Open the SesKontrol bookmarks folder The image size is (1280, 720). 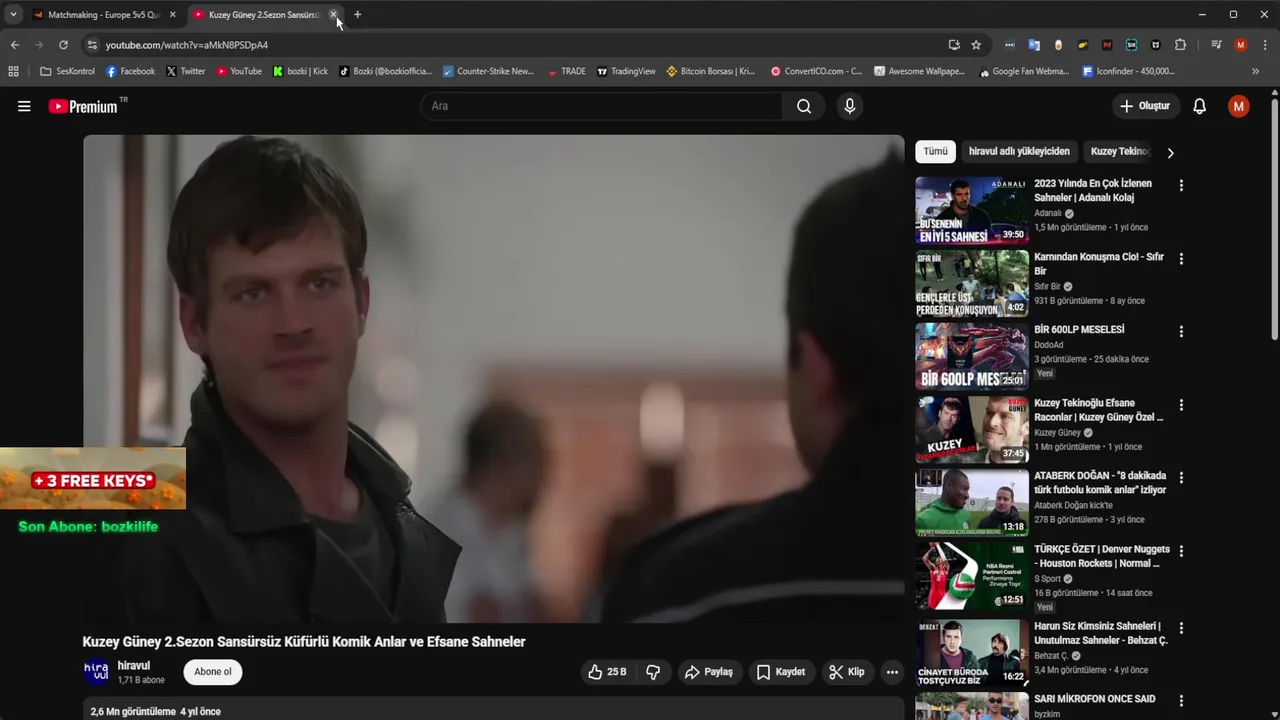pyautogui.click(x=67, y=71)
